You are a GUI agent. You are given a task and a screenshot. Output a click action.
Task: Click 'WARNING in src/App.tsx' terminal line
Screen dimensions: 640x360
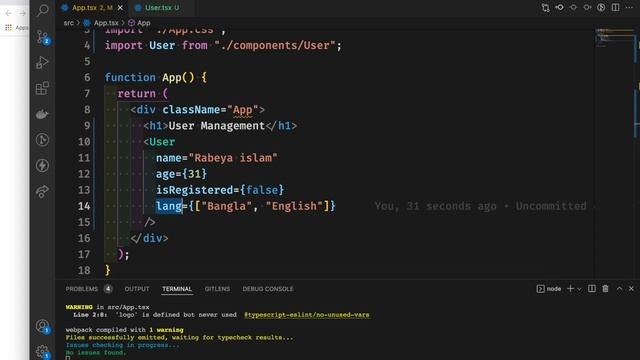click(107, 307)
